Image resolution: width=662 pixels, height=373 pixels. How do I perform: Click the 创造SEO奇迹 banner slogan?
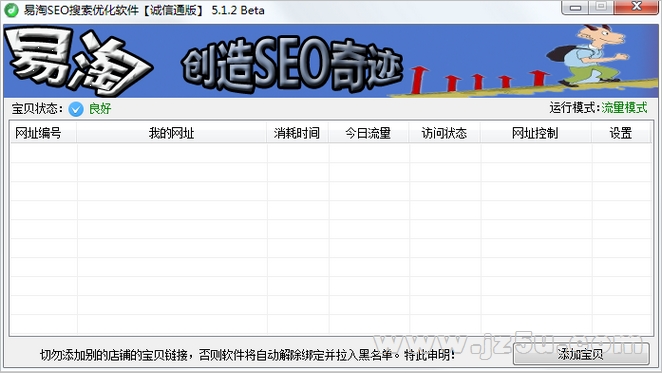coord(292,64)
